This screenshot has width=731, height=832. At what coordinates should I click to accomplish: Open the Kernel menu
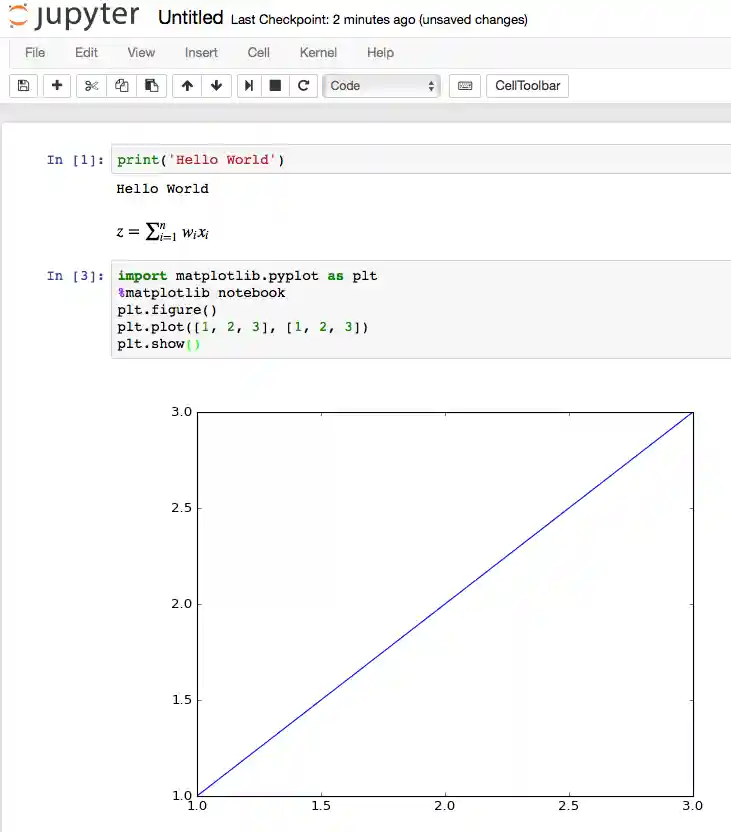coord(318,52)
